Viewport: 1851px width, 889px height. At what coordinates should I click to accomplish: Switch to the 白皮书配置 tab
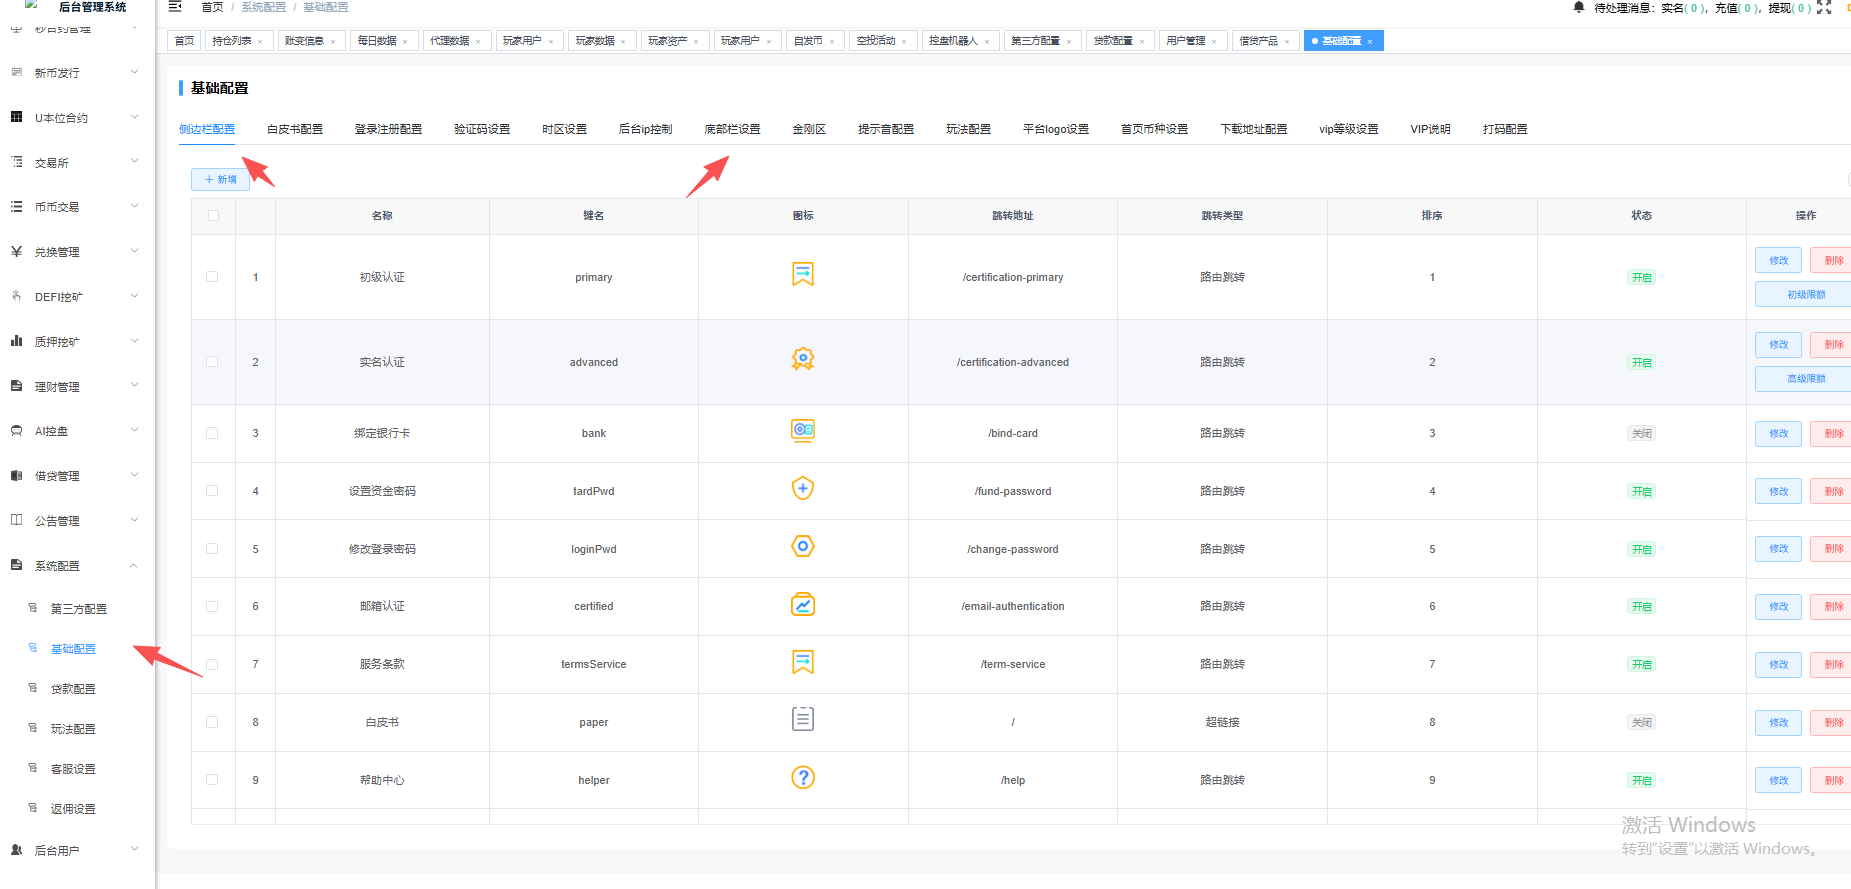(x=295, y=129)
